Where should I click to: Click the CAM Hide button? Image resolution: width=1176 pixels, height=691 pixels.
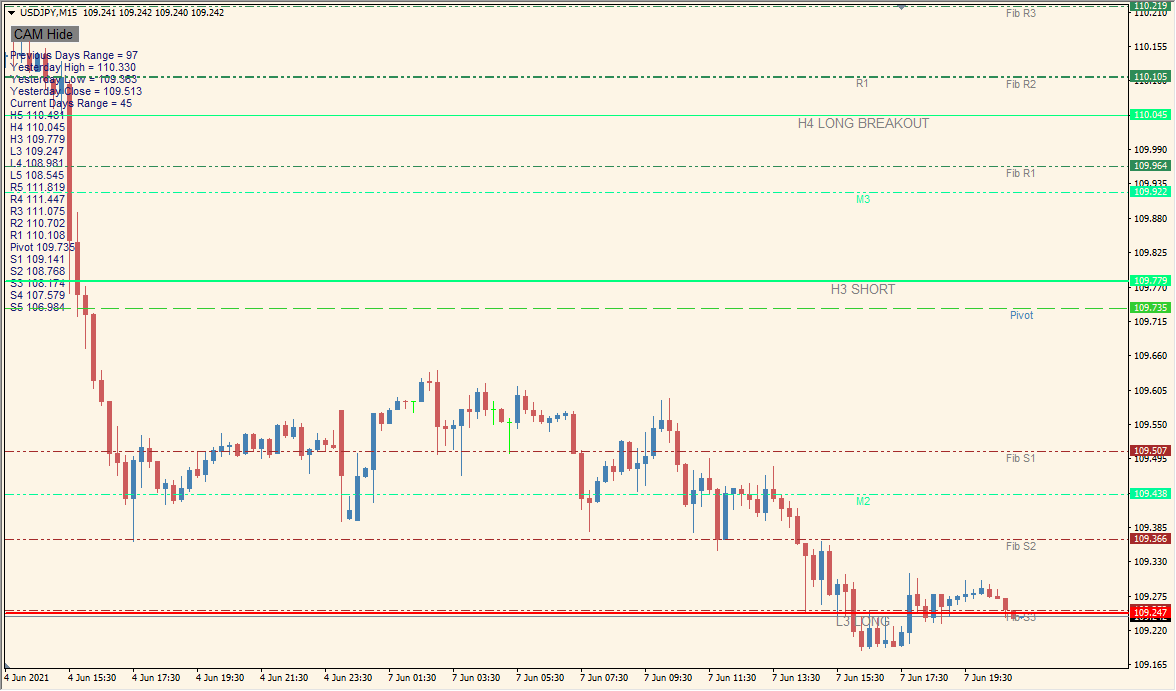pyautogui.click(x=44, y=35)
